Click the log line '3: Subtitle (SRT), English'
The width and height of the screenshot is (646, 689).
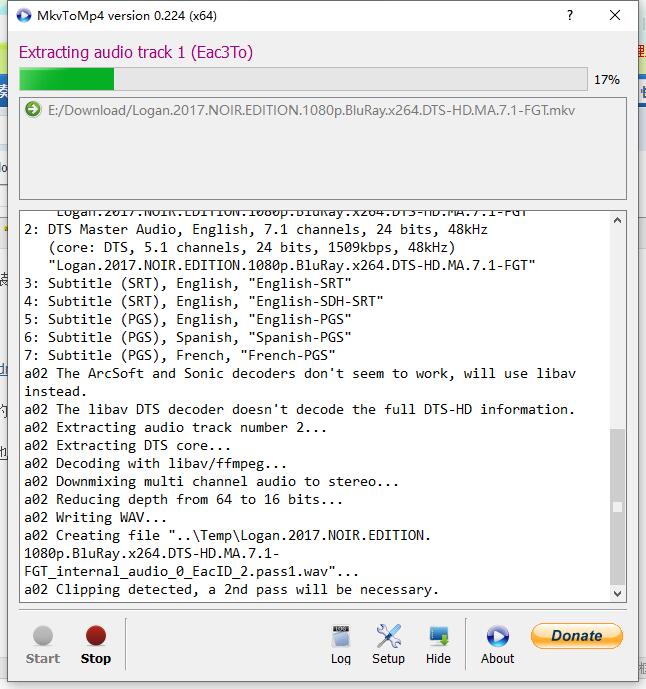coord(188,283)
